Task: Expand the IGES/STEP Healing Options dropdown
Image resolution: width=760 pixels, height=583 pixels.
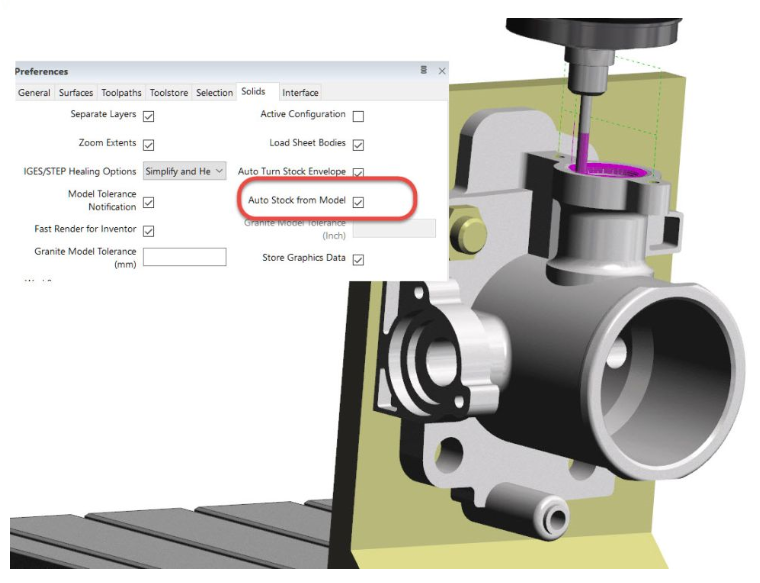Action: (185, 172)
